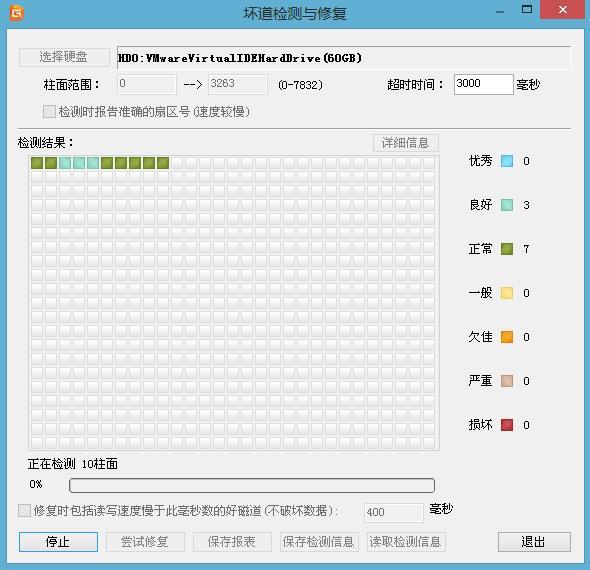This screenshot has height=570, width=590.
Task: Maximize the dialog window
Action: pos(527,9)
